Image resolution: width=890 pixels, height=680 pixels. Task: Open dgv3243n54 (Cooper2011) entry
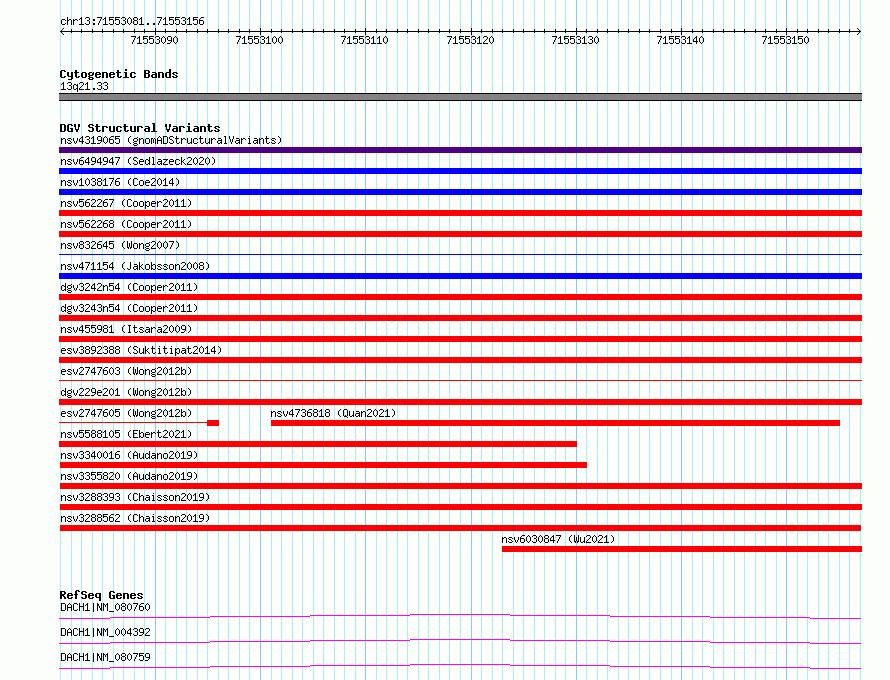click(x=129, y=308)
